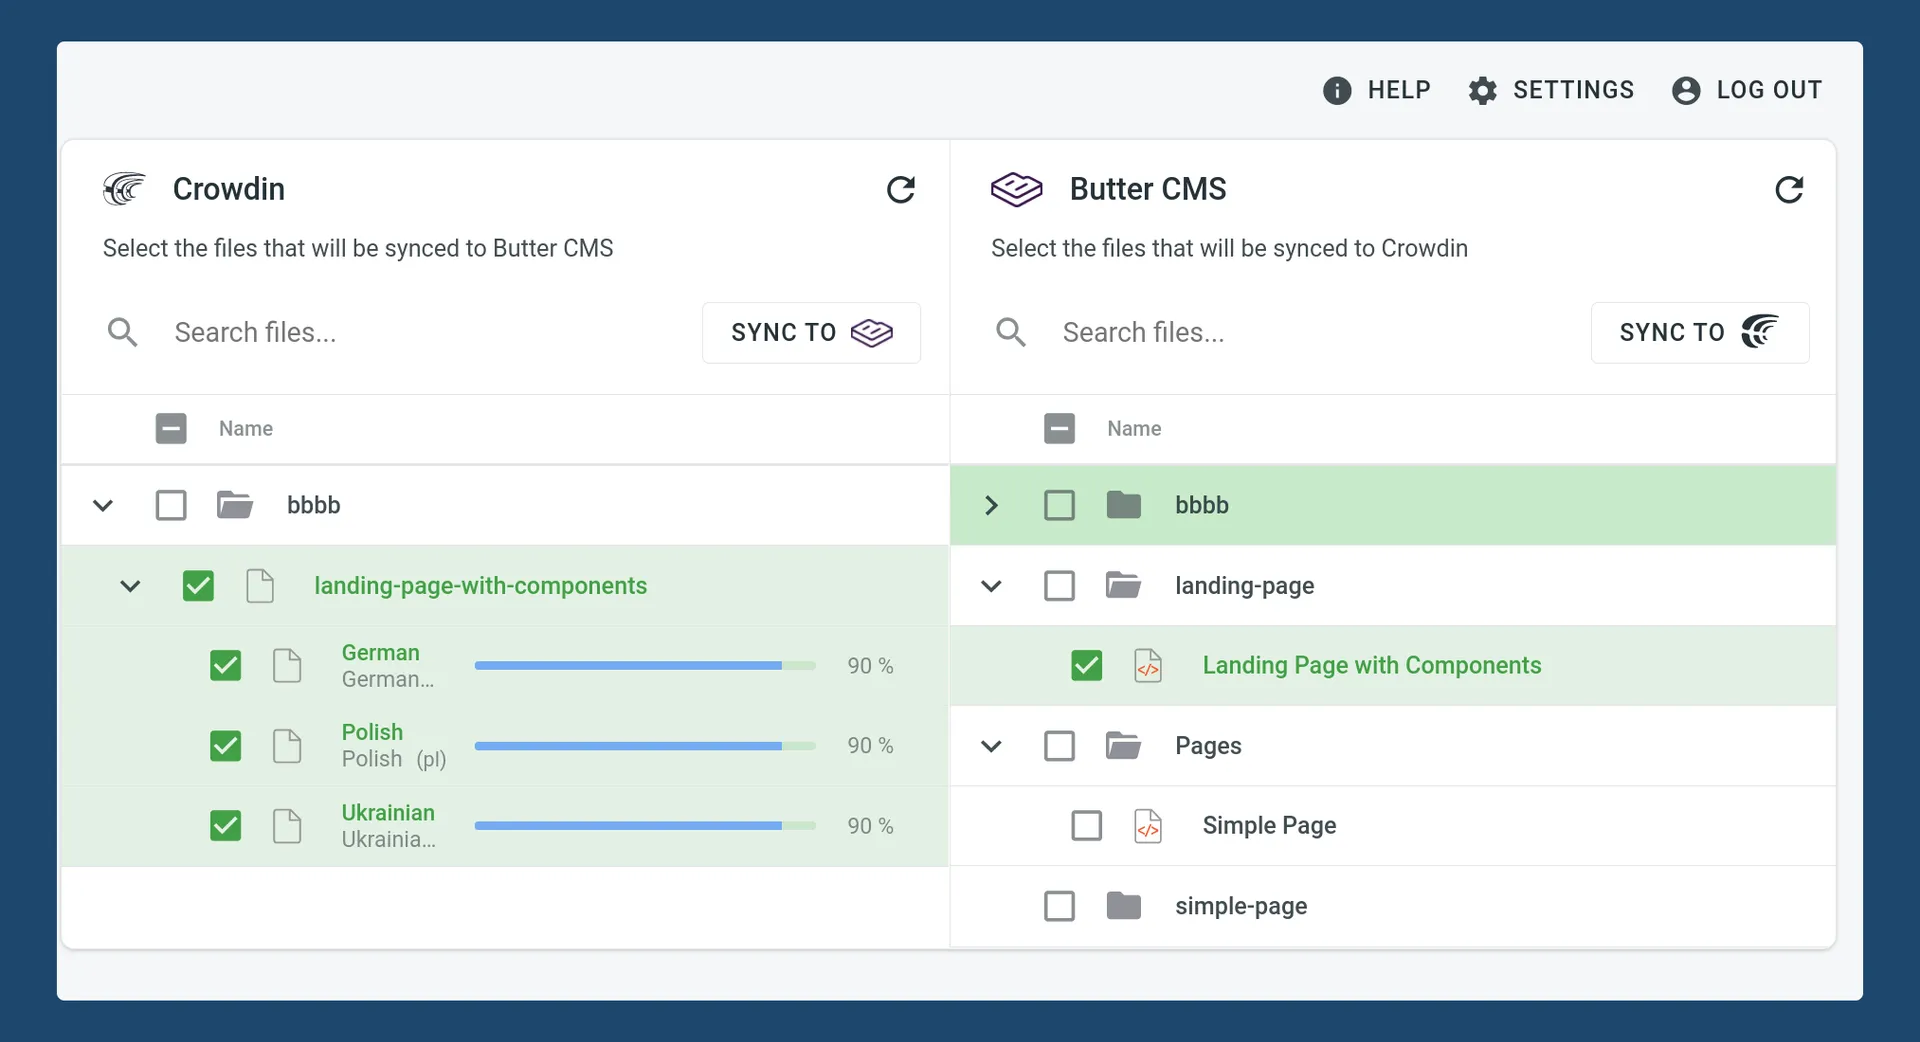The image size is (1920, 1042).
Task: Click the landing-page folder icon
Action: pos(1124,585)
